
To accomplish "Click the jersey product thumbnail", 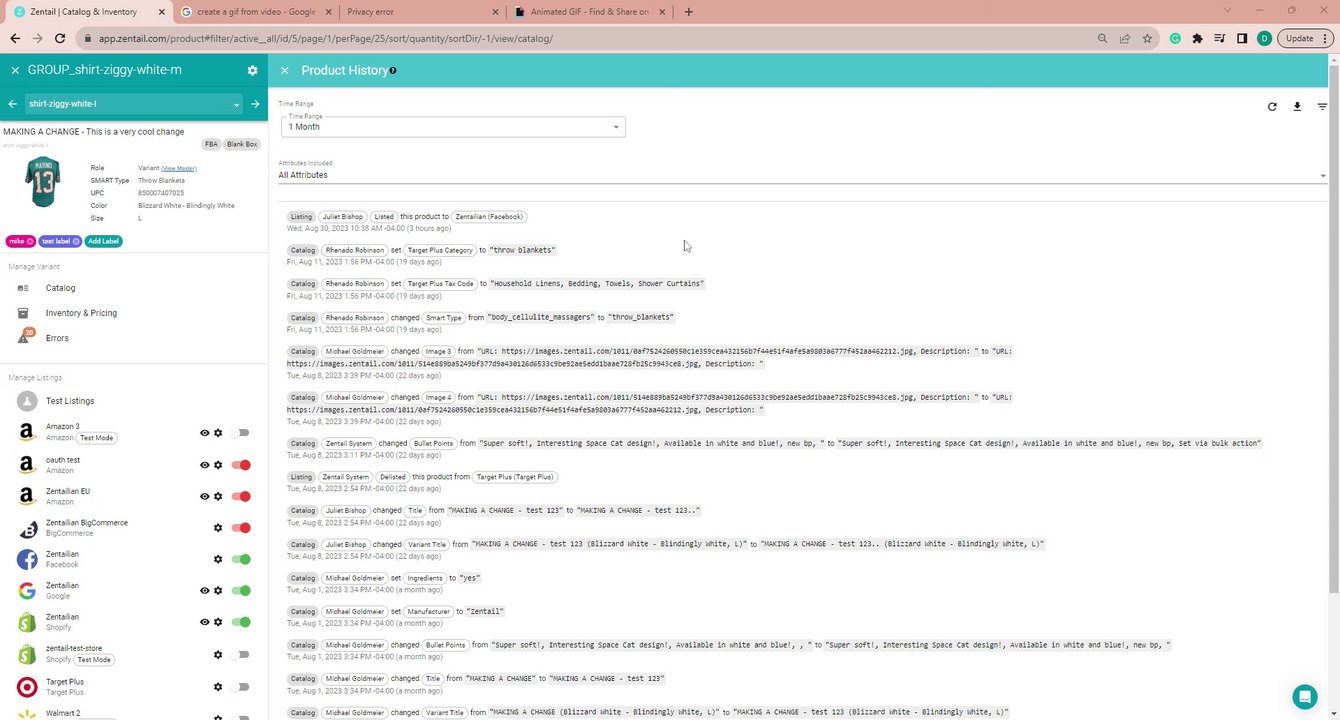I will point(43,182).
